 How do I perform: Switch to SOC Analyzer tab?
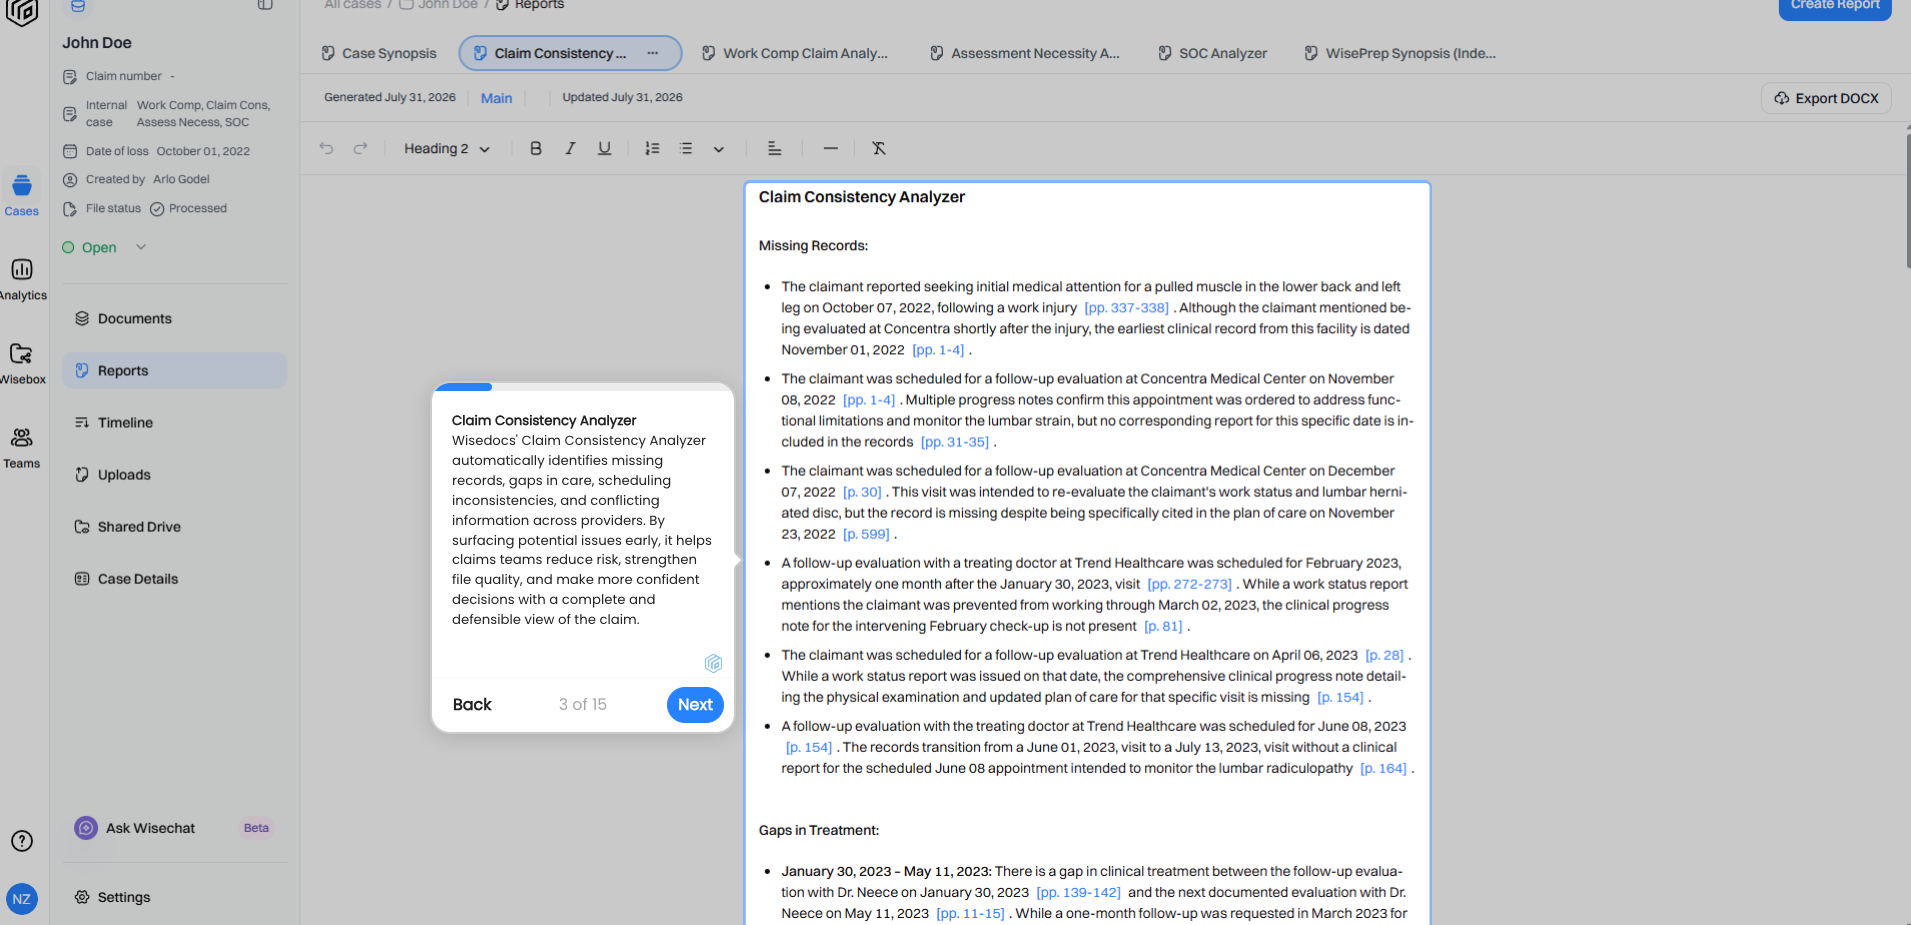(1212, 53)
